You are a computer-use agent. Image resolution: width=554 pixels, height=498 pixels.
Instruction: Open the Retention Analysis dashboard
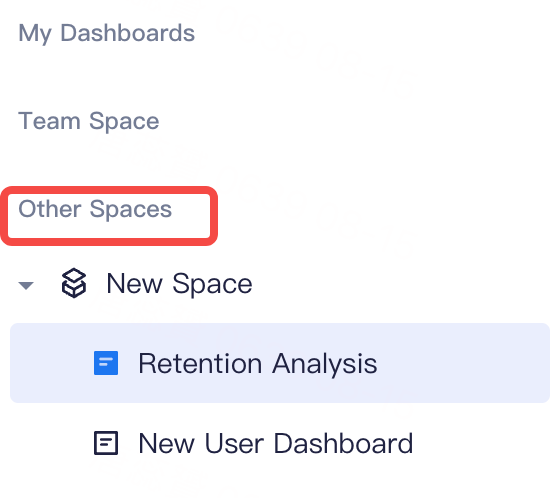coord(280,363)
